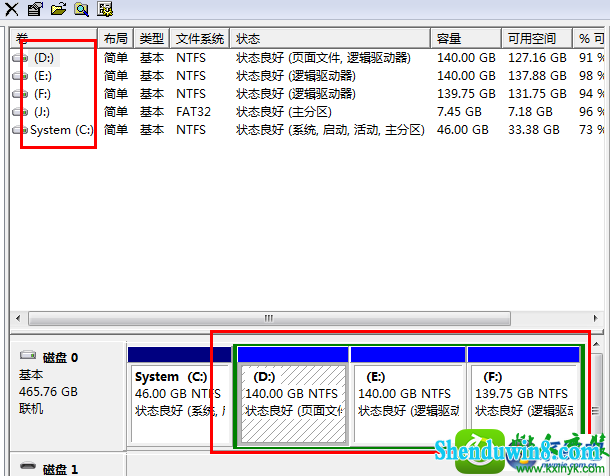The width and height of the screenshot is (610, 476).
Task: Click the 联机 online status label
Action: coord(31,409)
